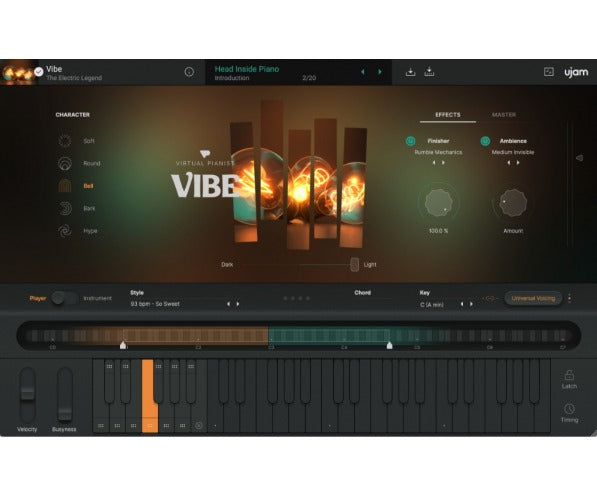Select next Style arrow
The width and height of the screenshot is (597, 497).
tap(238, 304)
